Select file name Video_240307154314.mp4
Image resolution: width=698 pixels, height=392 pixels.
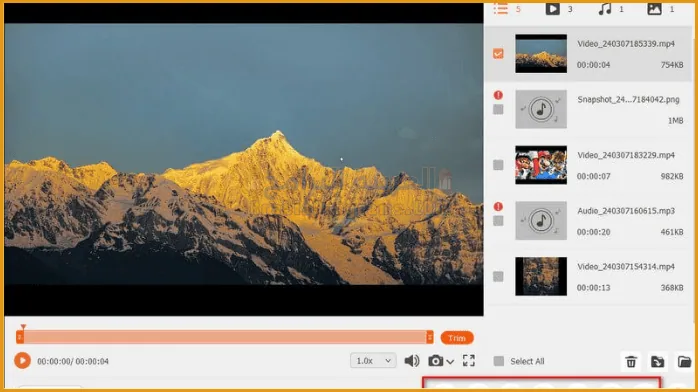pos(626,267)
